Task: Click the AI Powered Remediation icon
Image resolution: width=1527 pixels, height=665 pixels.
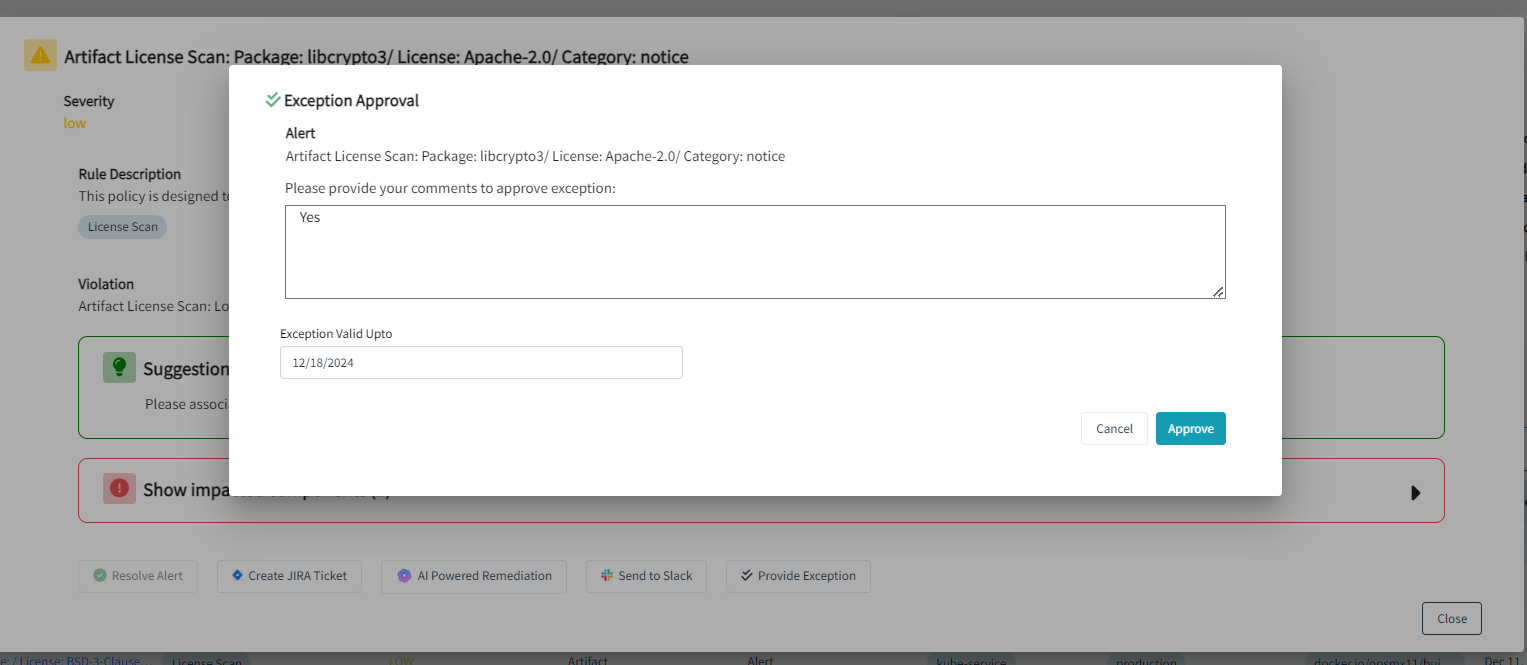Action: coord(404,576)
